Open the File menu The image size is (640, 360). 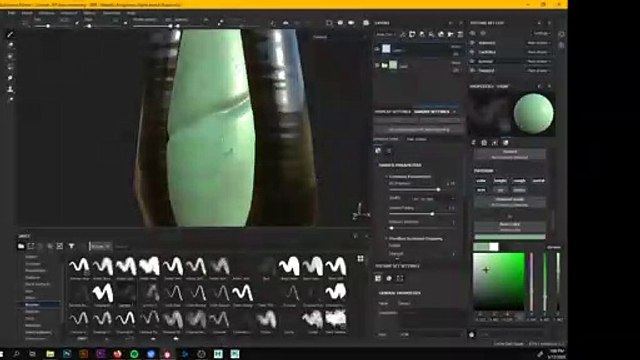[11, 13]
